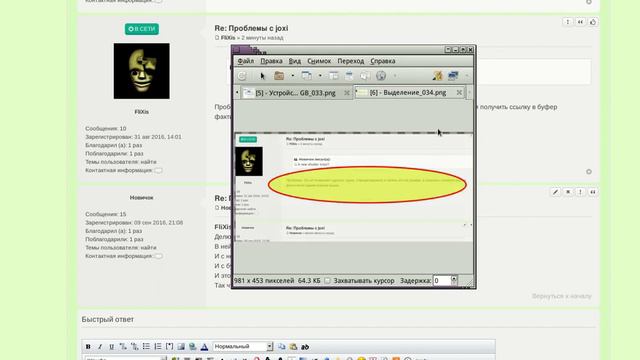Screen dimensions: 640x360
Task: Open the Справка menu
Action: click(383, 61)
